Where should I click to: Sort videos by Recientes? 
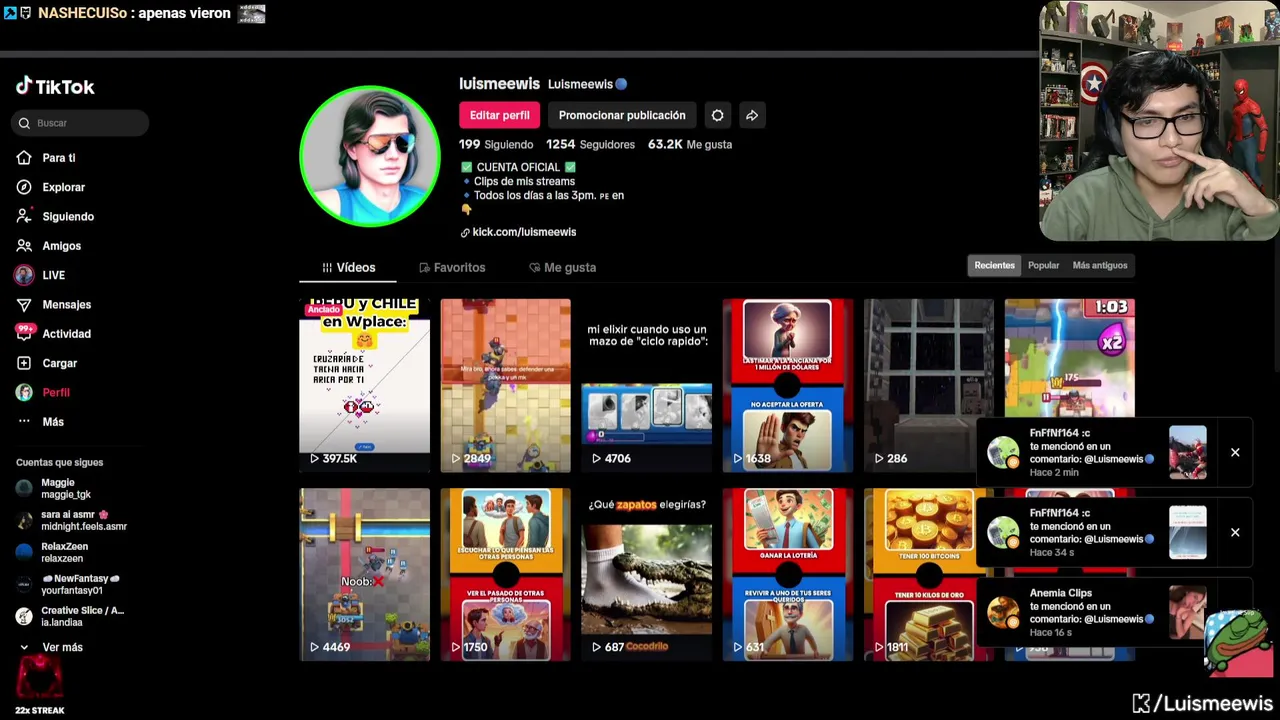pyautogui.click(x=994, y=265)
